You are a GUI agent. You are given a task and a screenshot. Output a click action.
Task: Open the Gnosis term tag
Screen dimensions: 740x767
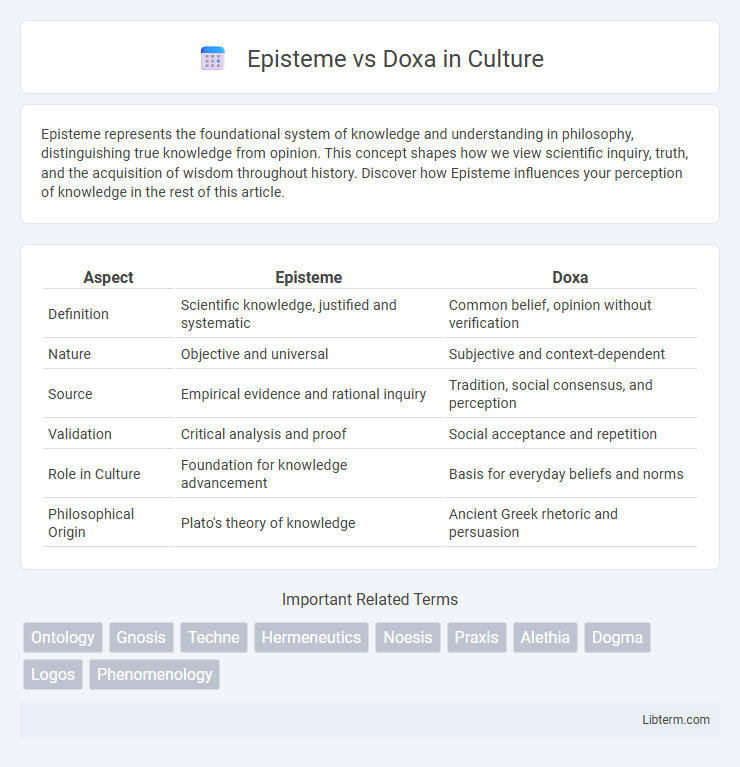(141, 637)
